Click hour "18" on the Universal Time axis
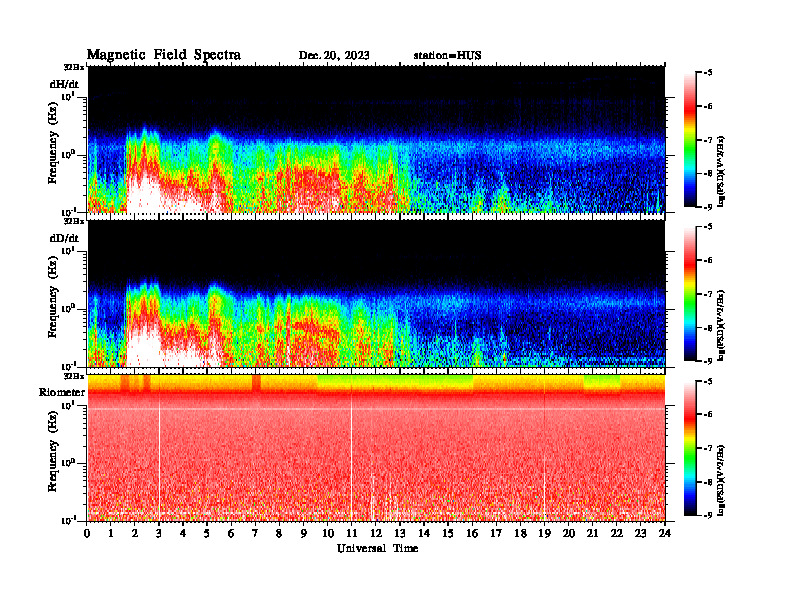Image resolution: width=792 pixels, height=612 pixels. pyautogui.click(x=520, y=533)
